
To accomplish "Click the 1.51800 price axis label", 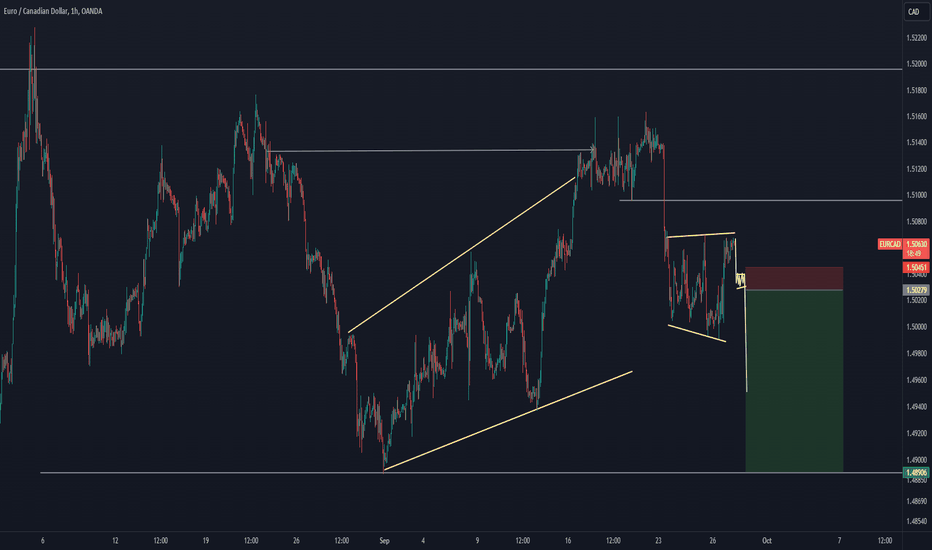I will click(x=917, y=90).
